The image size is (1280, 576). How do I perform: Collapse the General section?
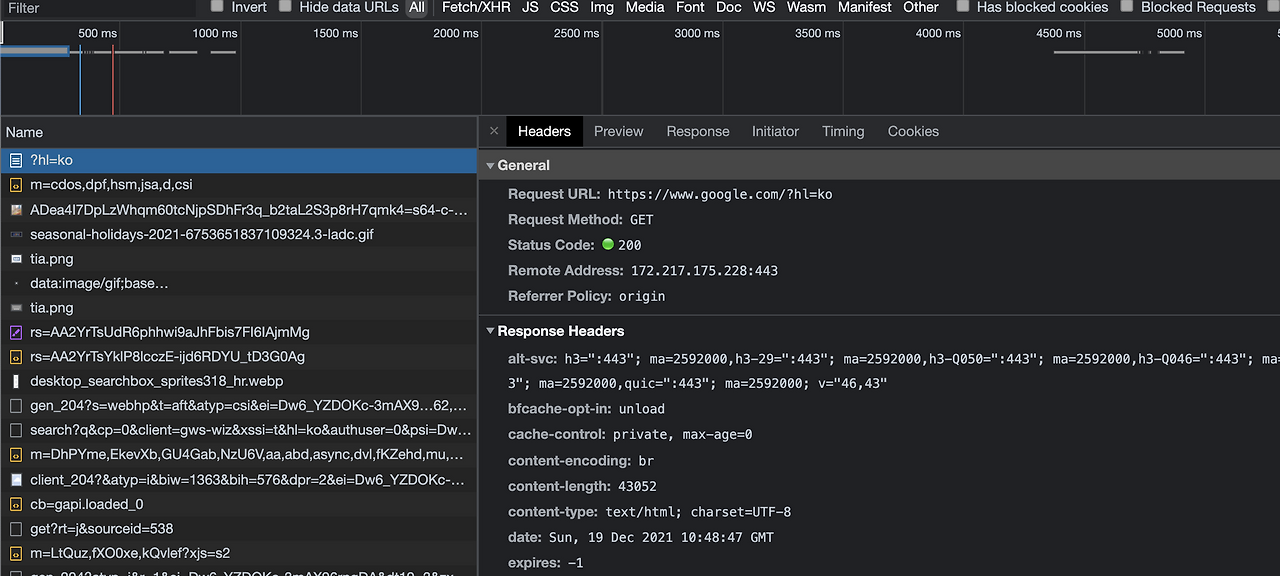pos(490,165)
